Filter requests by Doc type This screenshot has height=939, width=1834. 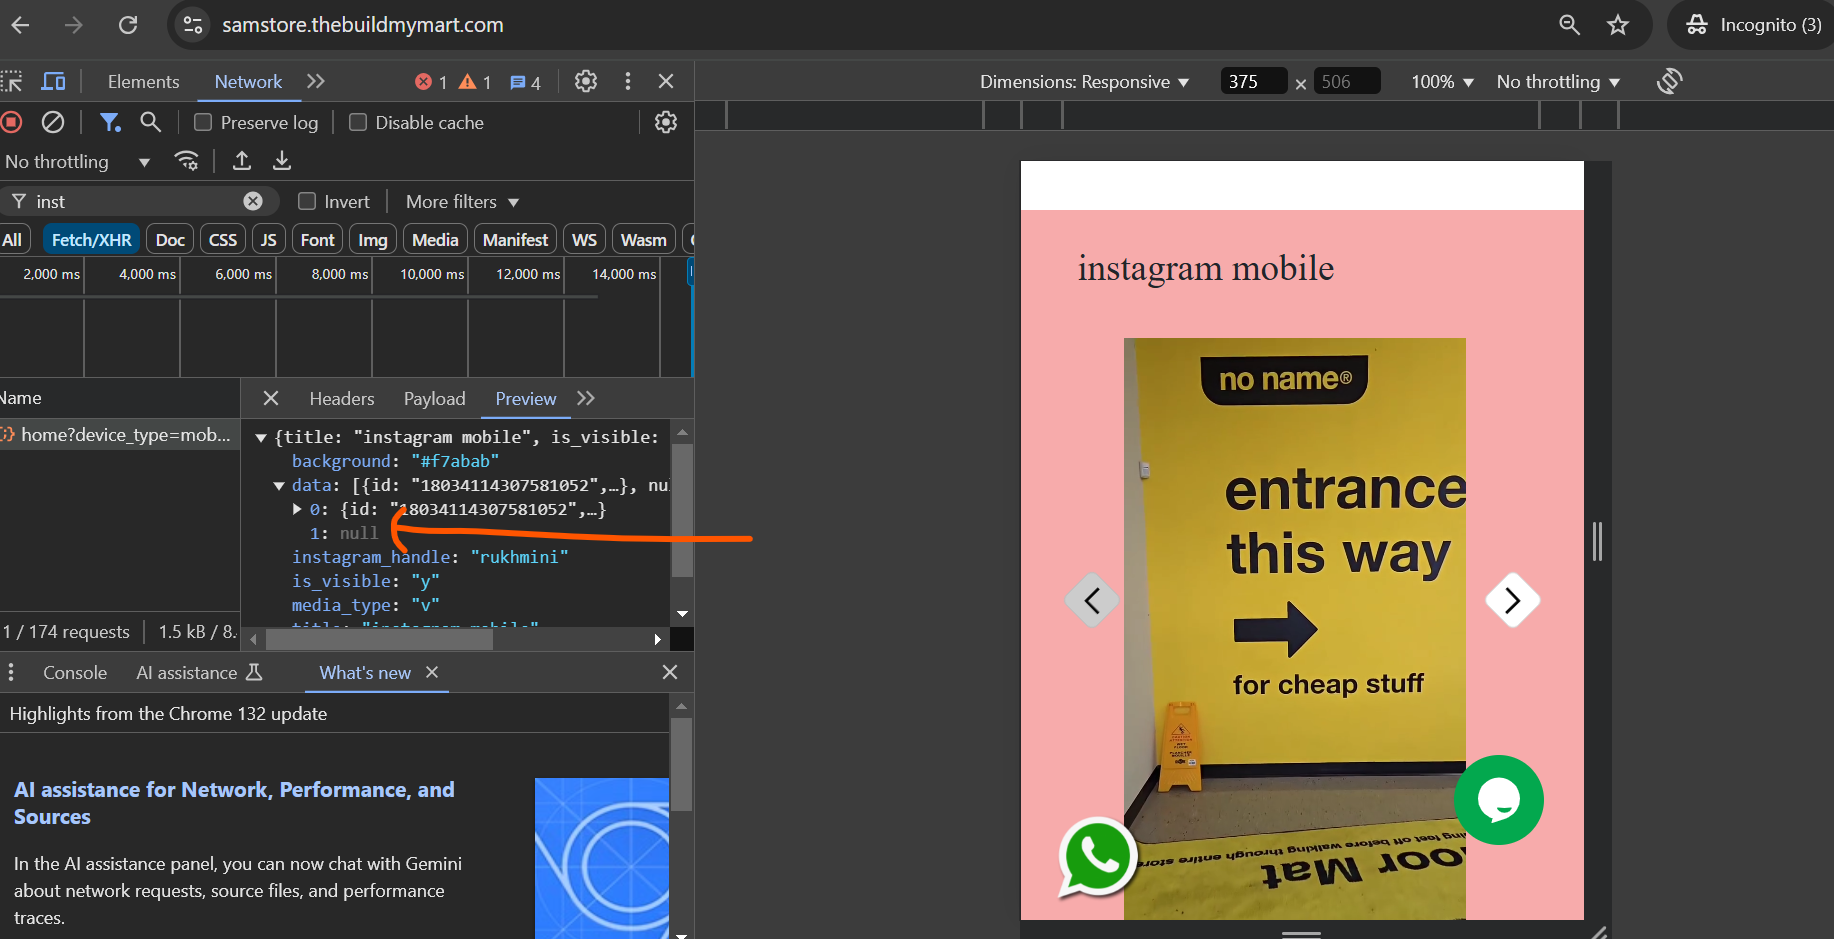coord(170,240)
